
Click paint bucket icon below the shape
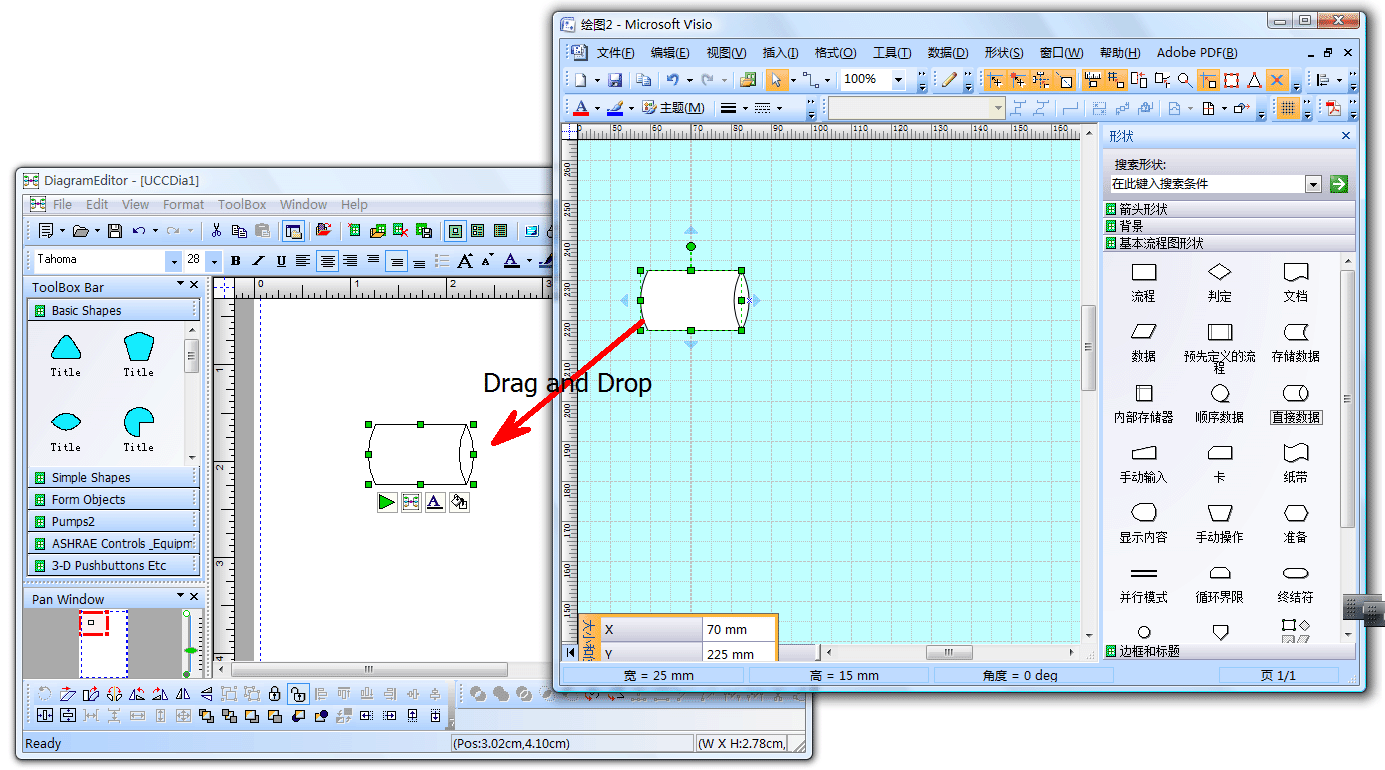point(459,502)
